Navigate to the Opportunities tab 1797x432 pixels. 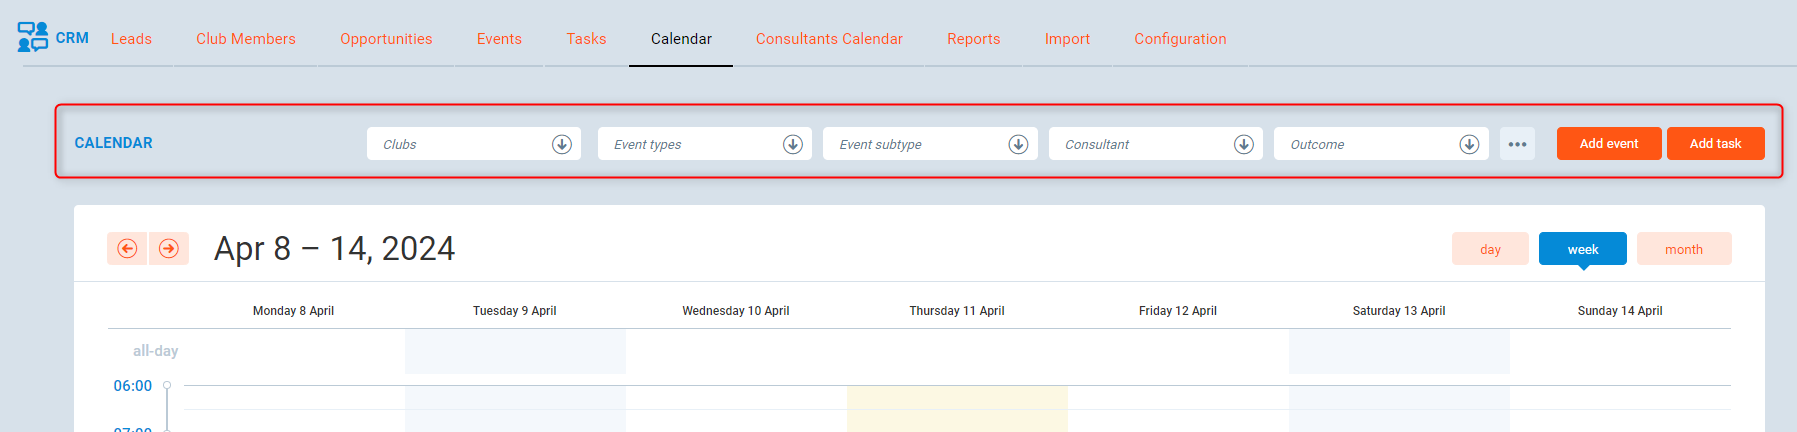point(386,39)
